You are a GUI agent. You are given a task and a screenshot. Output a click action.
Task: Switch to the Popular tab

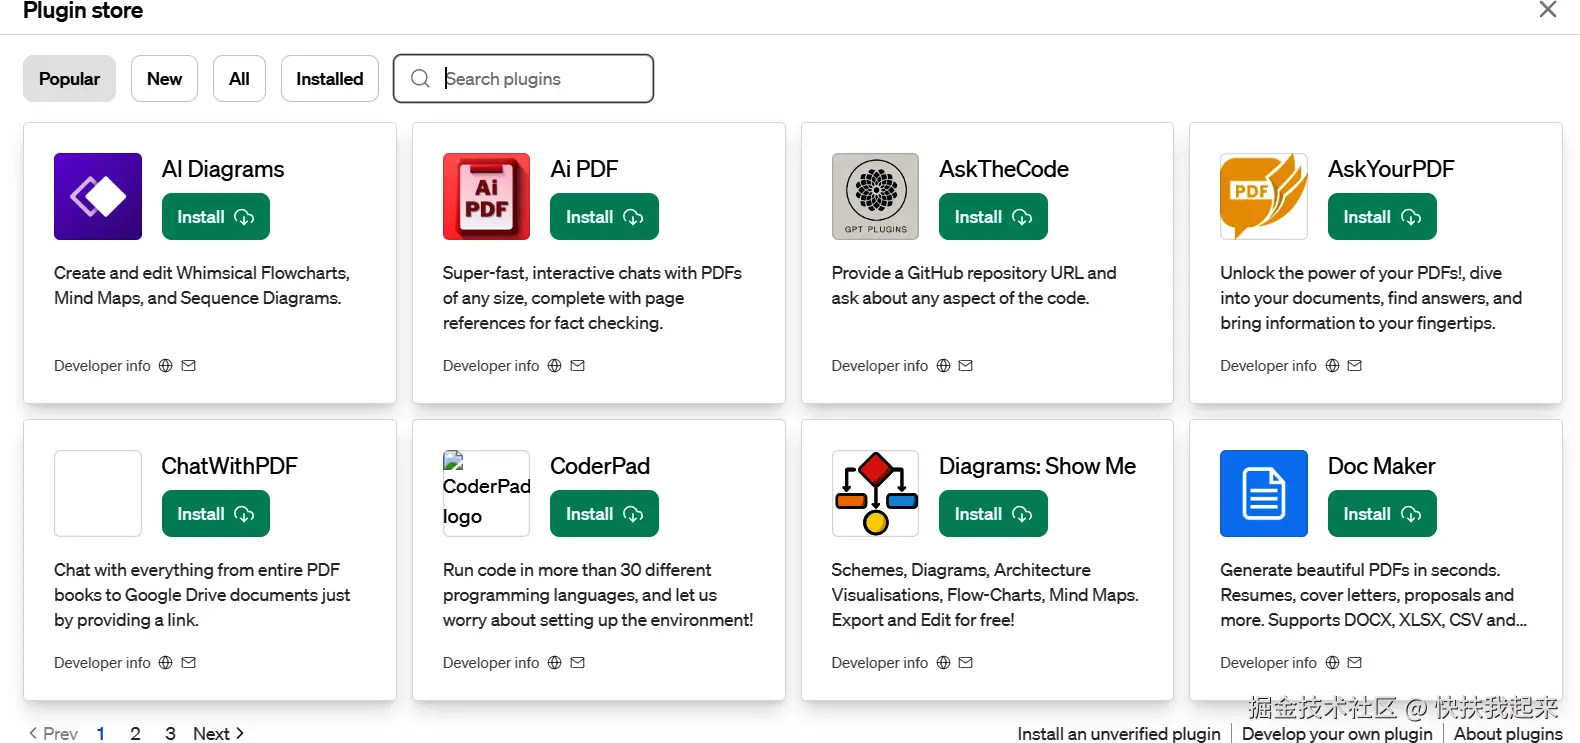pyautogui.click(x=69, y=79)
